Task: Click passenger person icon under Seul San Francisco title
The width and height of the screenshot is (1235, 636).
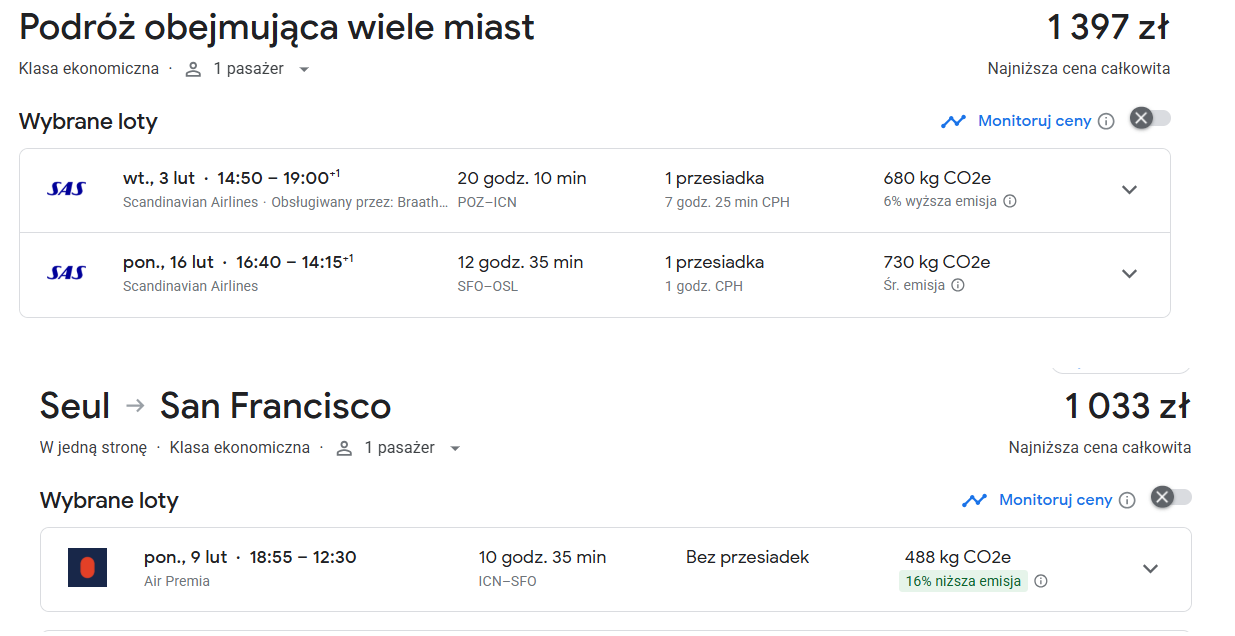Action: [x=345, y=448]
